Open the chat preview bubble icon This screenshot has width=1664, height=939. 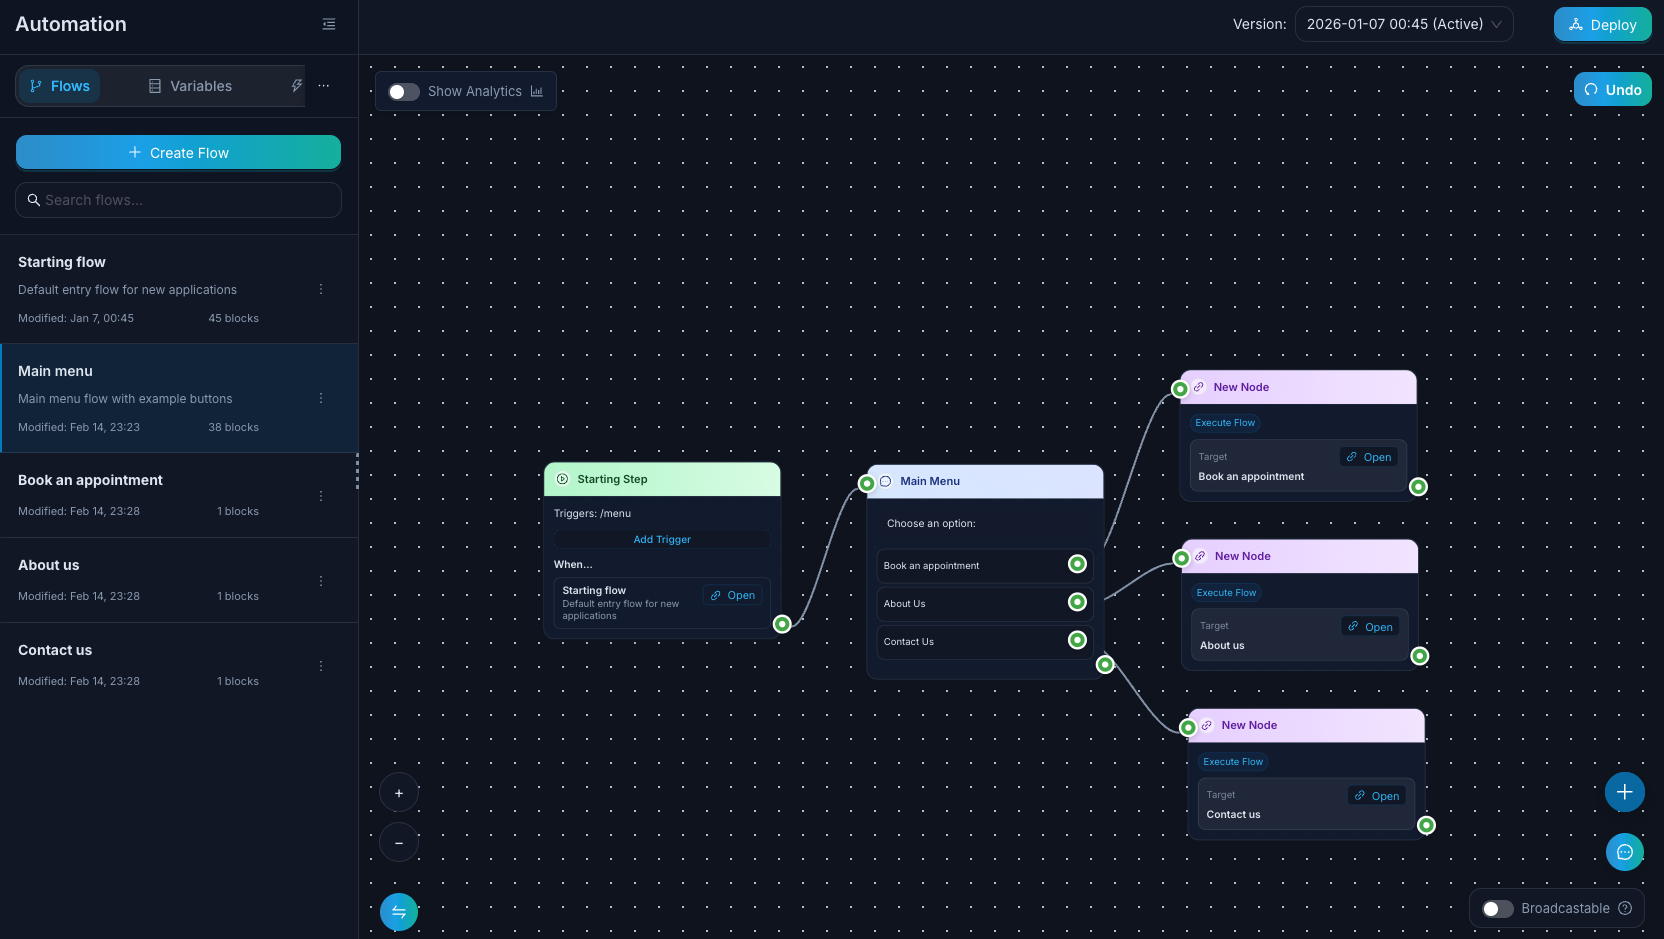(x=1625, y=852)
